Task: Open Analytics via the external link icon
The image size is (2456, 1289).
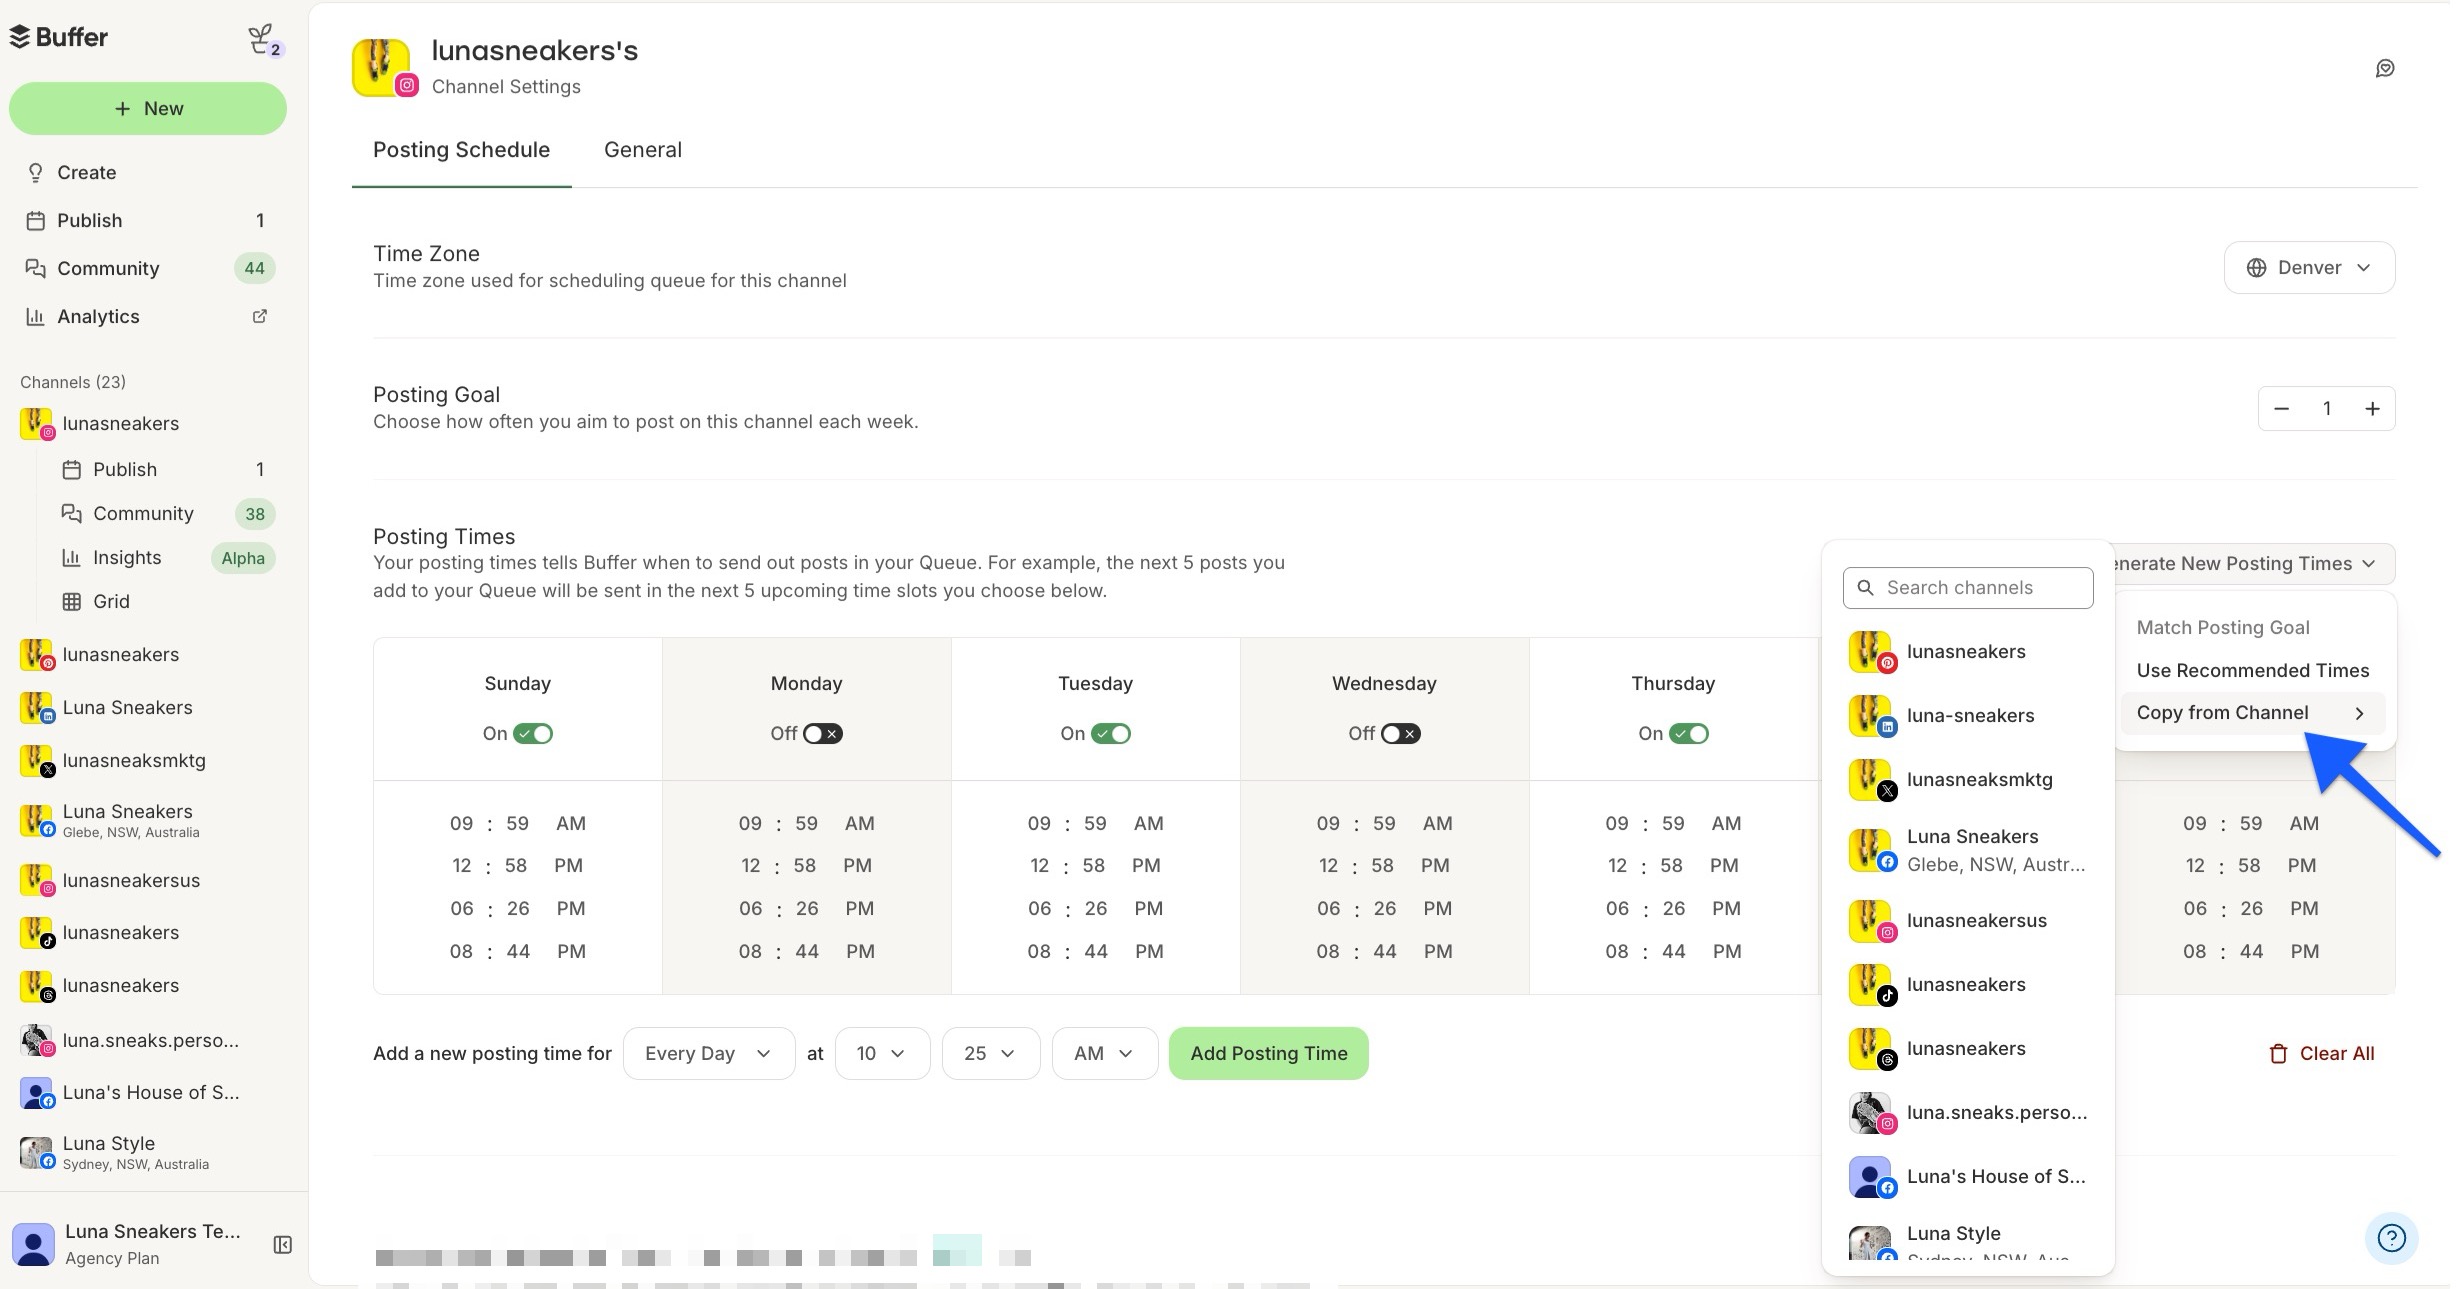Action: (259, 316)
